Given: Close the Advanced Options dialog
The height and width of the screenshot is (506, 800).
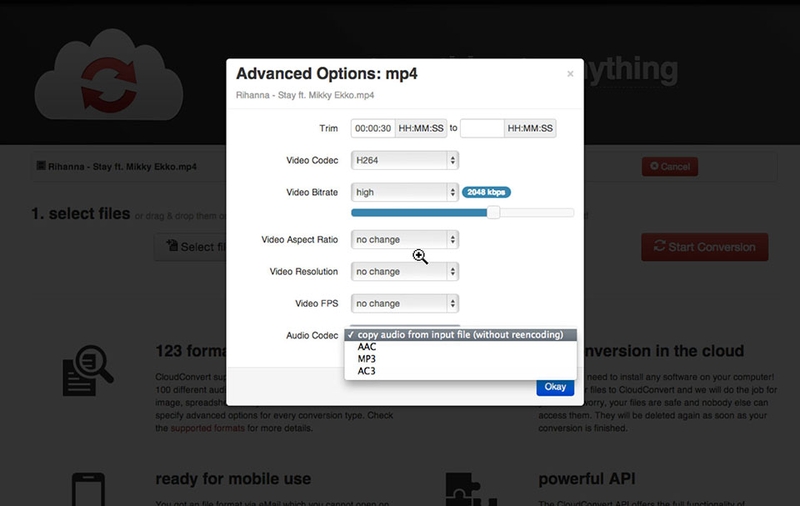Looking at the screenshot, I should click(570, 74).
